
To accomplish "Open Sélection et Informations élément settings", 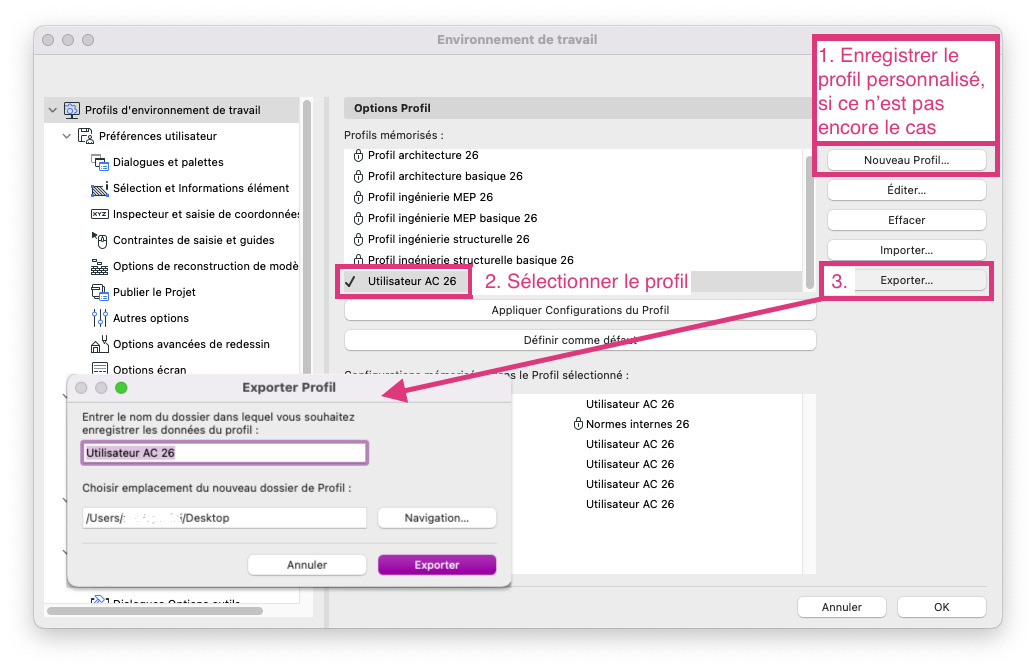I will coord(201,188).
